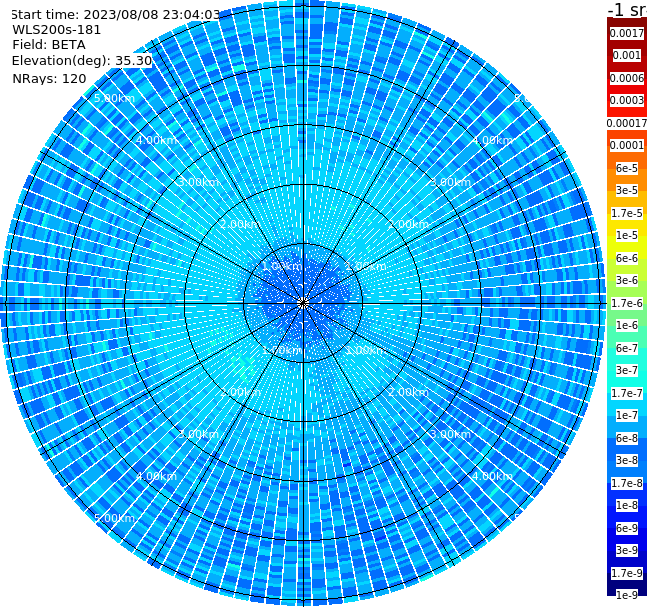Image resolution: width=647 pixels, height=607 pixels.
Task: Click the 3e-6 colorbar tick label
Action: (x=627, y=280)
